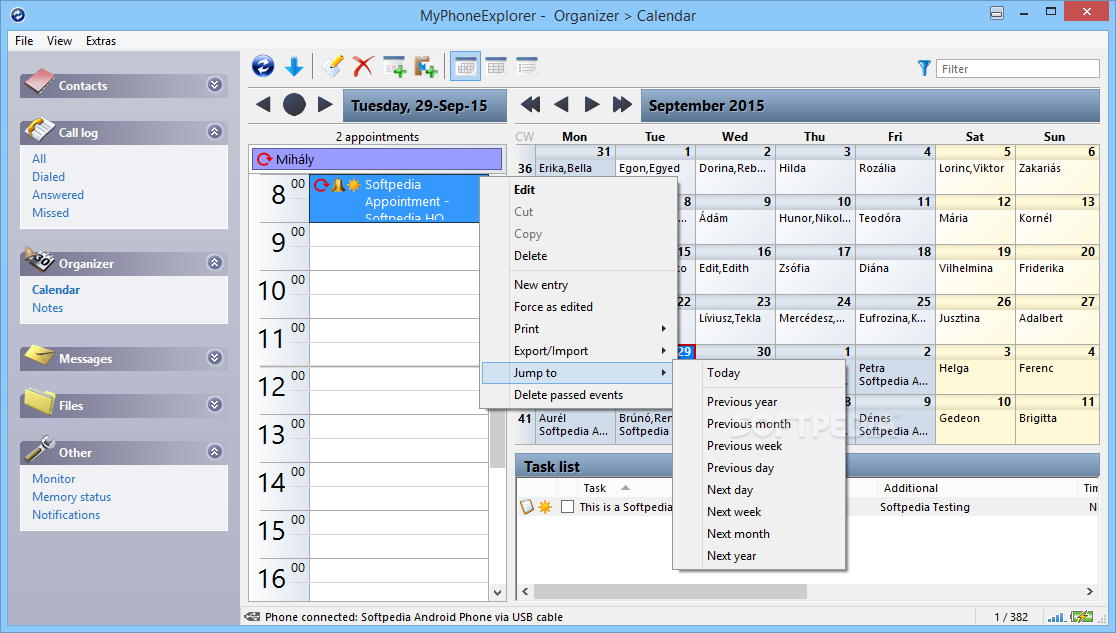
Task: Click the Files folder icon
Action: [39, 402]
